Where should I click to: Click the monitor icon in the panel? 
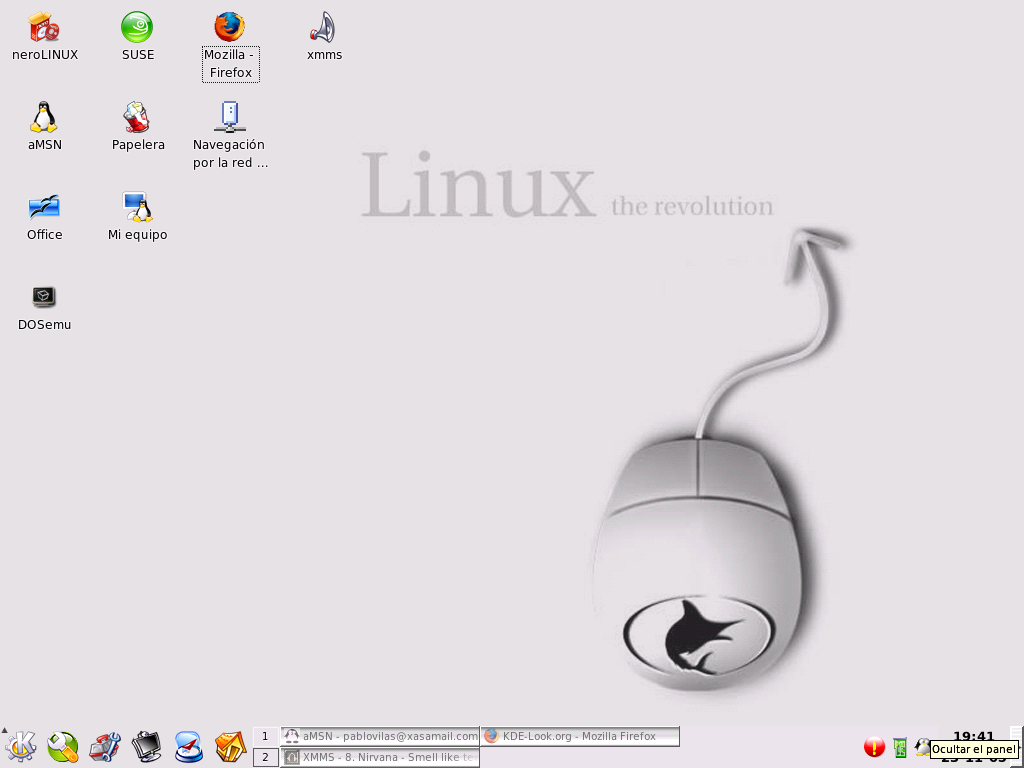(x=146, y=746)
